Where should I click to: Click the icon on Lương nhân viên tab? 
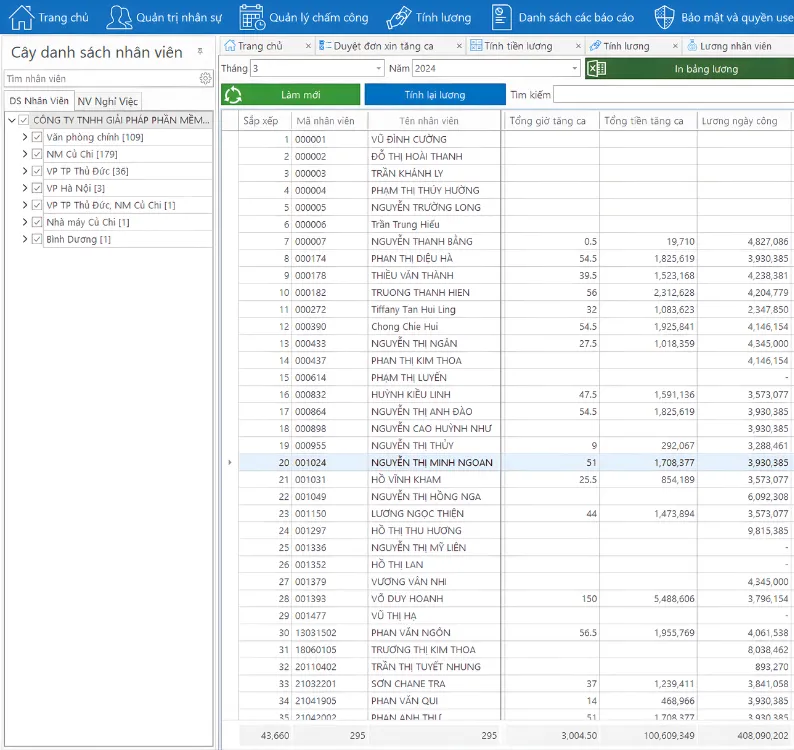(x=692, y=46)
